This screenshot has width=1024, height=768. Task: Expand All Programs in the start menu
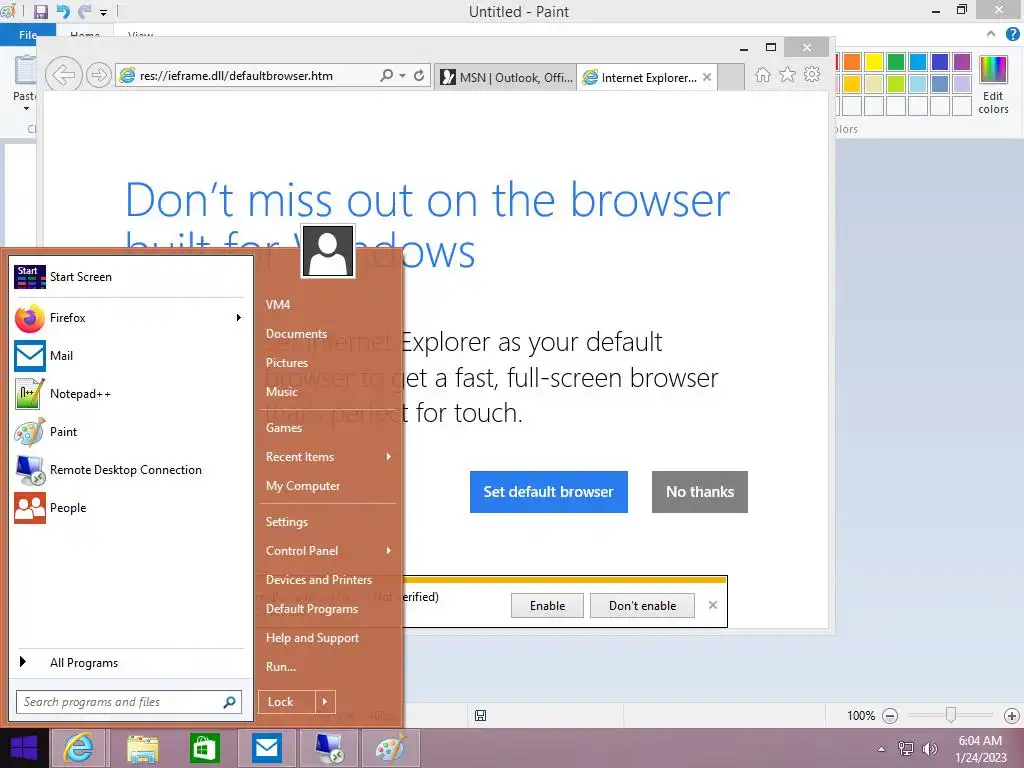pyautogui.click(x=129, y=662)
